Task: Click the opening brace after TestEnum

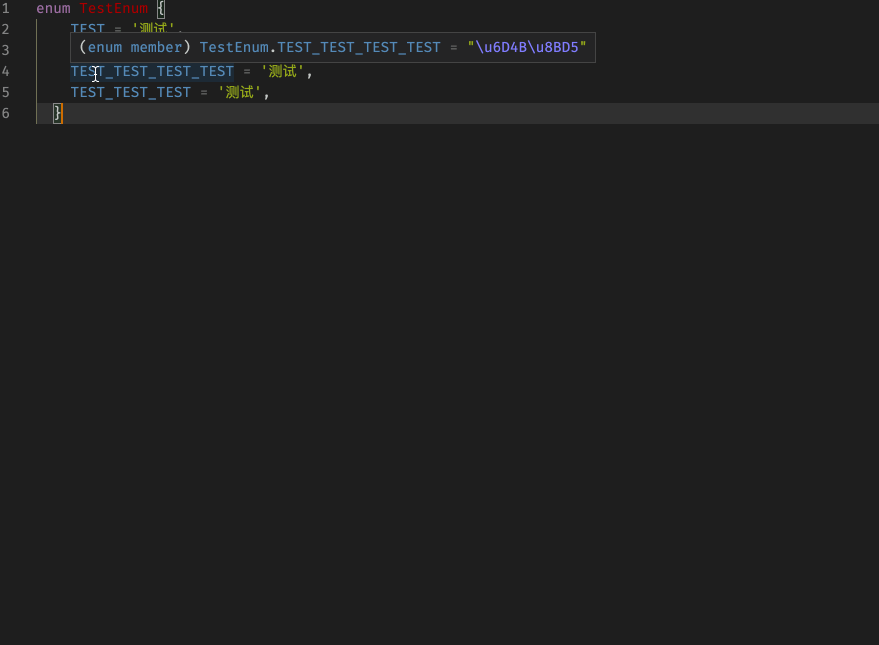Action: [x=161, y=8]
